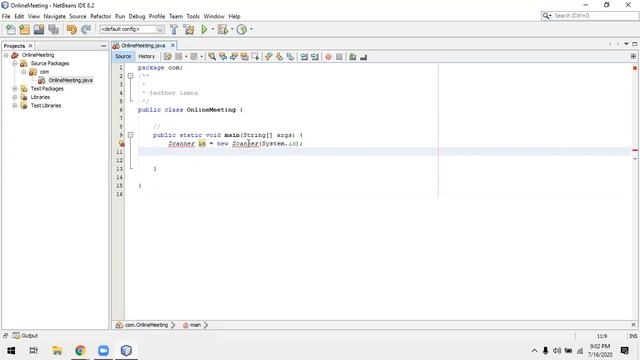Viewport: 640px width, 360px height.
Task: Open the dropdown arrow beside Debug Project
Action: click(232, 29)
